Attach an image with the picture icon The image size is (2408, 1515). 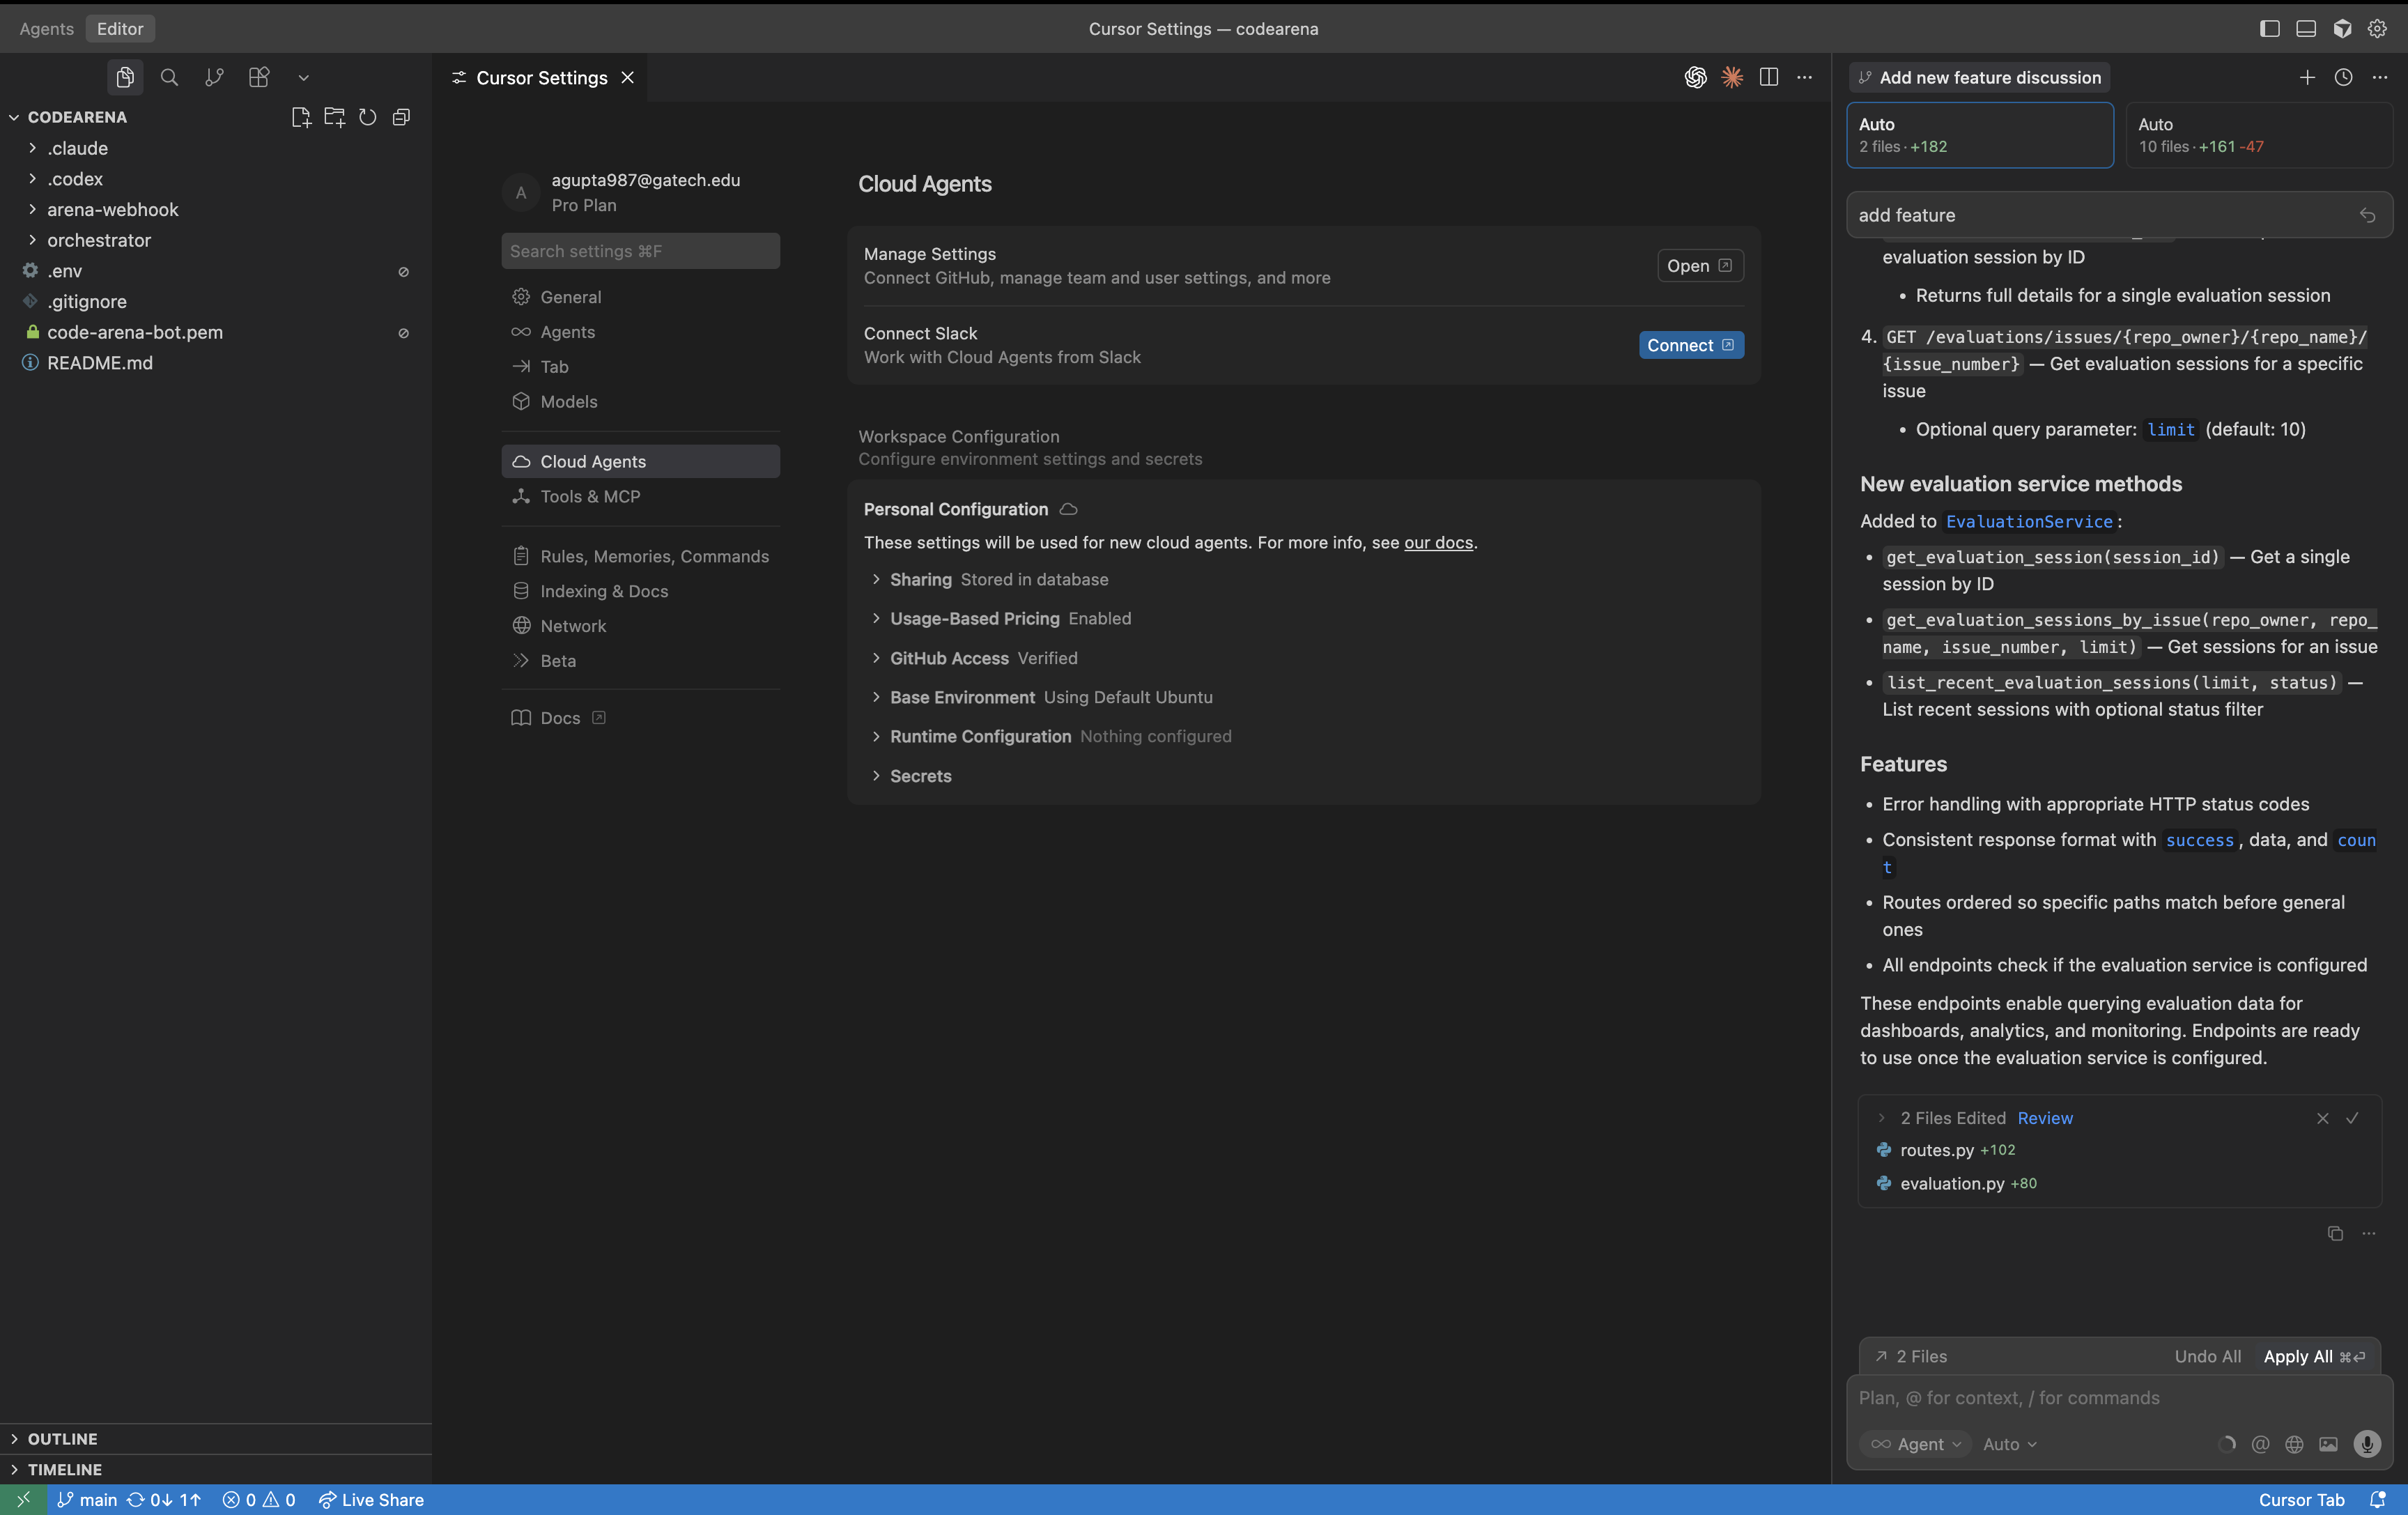pyautogui.click(x=2329, y=1444)
